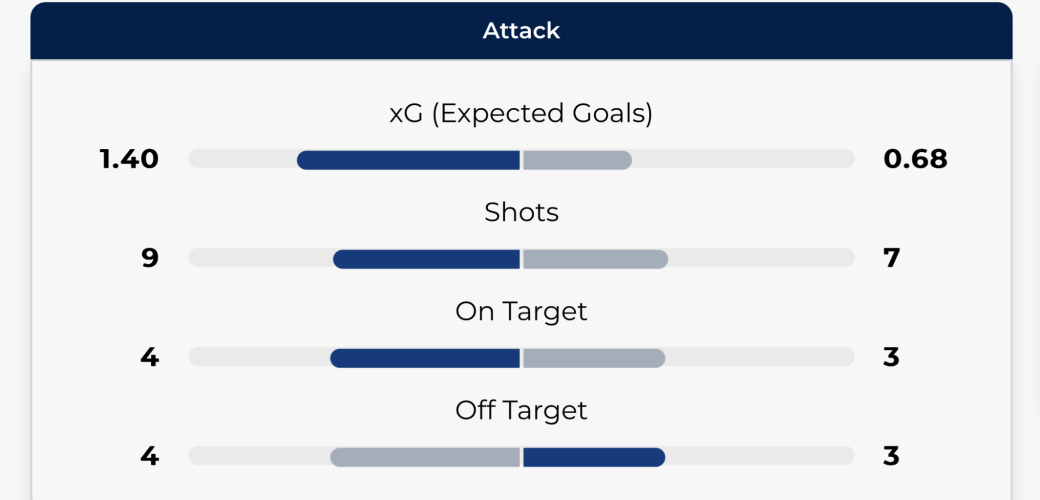Click the Off Target value 3
Viewport: 1040px width, 500px height.
[892, 456]
